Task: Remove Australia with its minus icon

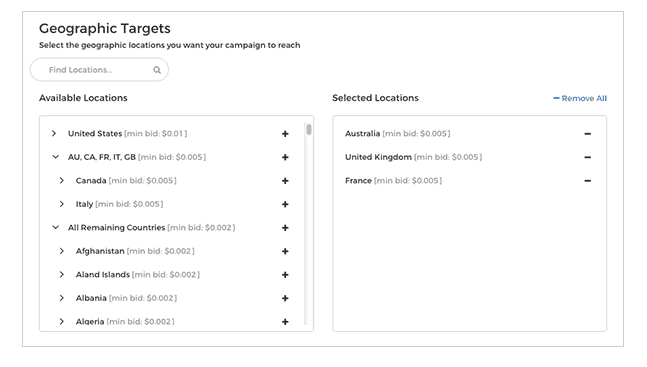Action: (588, 134)
